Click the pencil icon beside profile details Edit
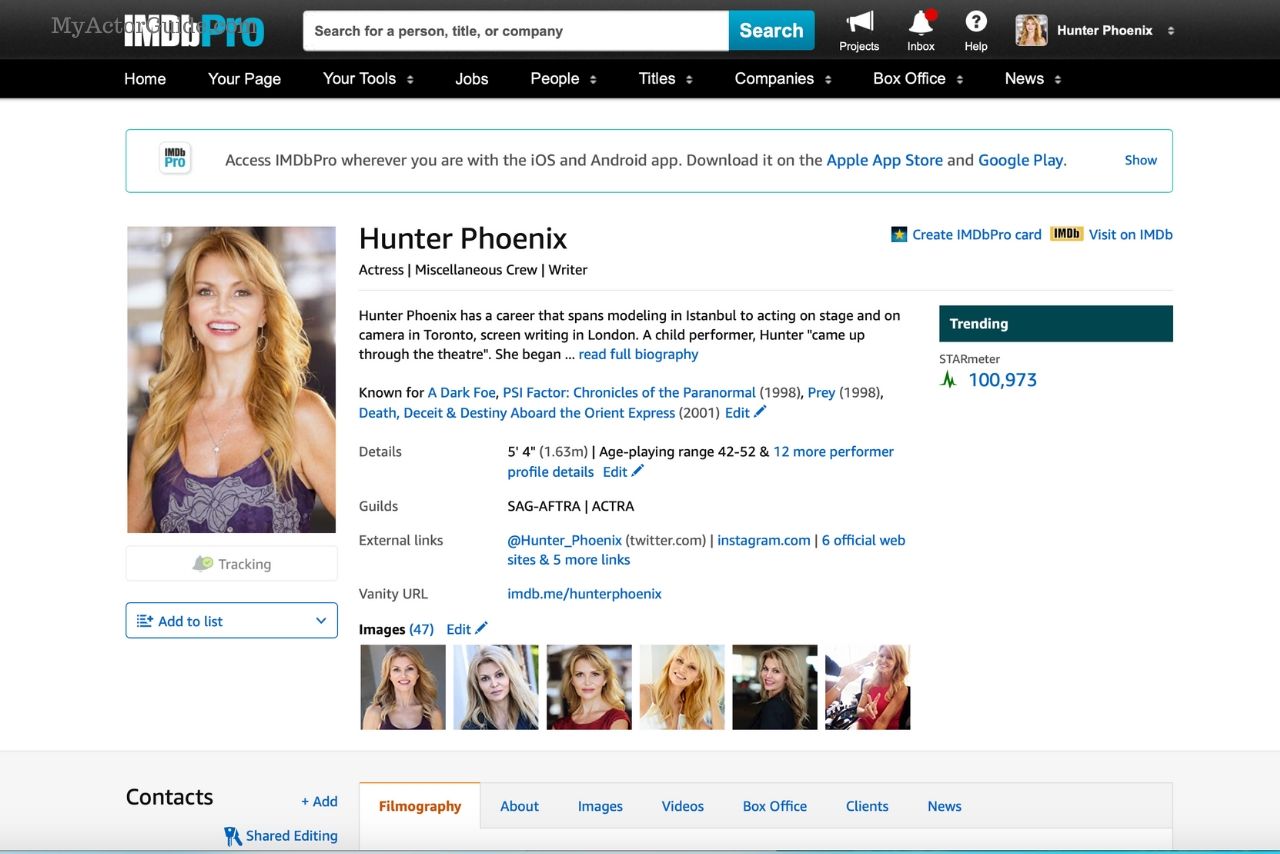This screenshot has width=1280, height=854. [638, 471]
